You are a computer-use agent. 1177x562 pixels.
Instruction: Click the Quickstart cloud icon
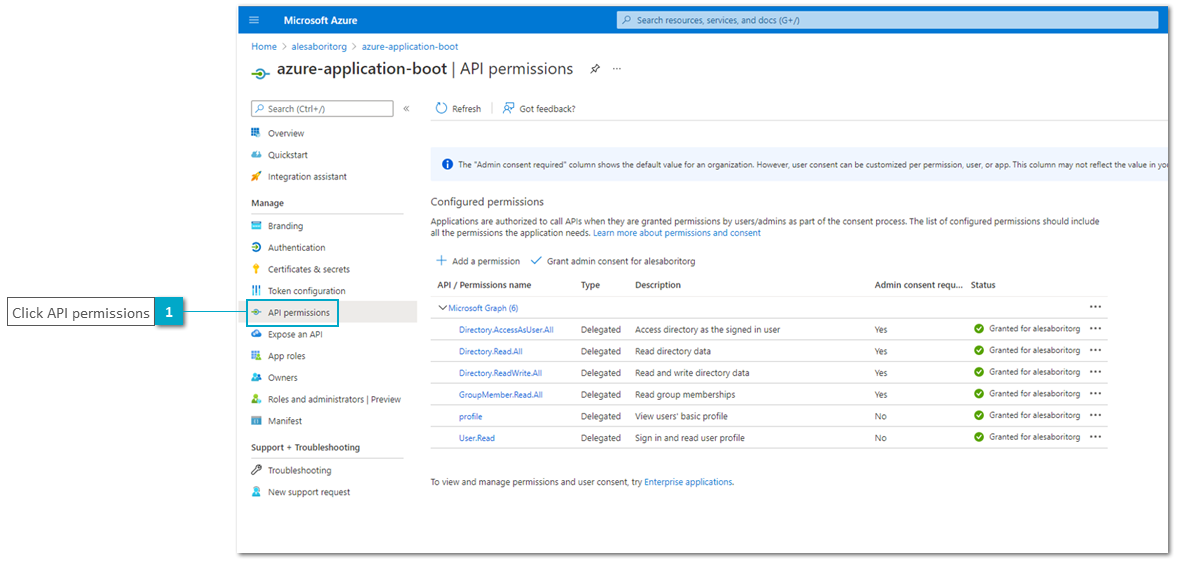click(255, 155)
